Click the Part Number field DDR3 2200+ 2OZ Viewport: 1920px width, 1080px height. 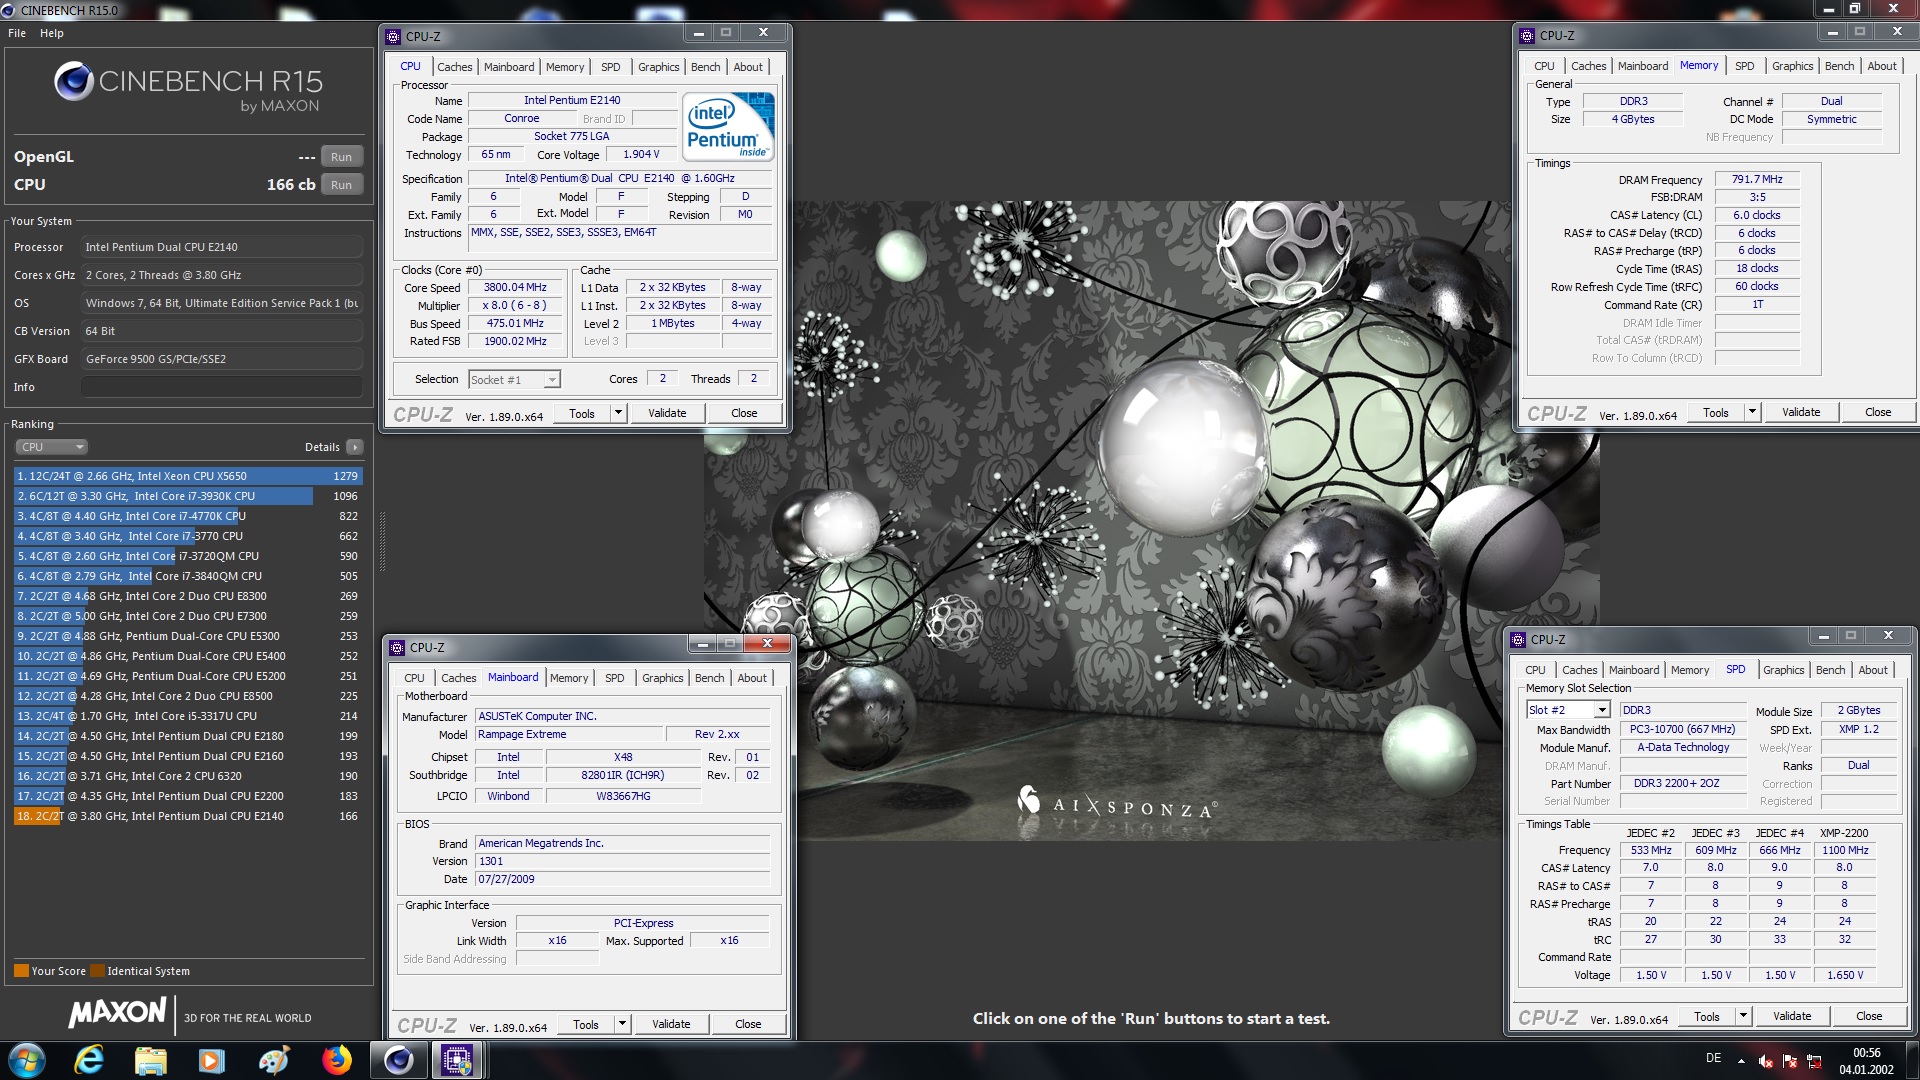pyautogui.click(x=1684, y=783)
